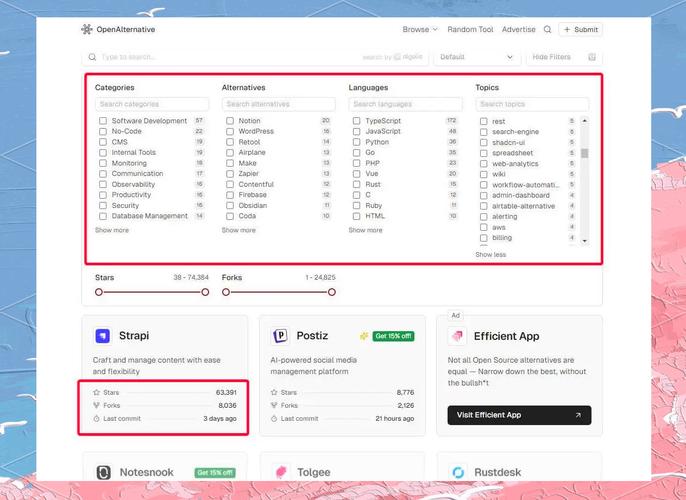Tick the Rust language checkbox
Screen dimensions: 686x500
[357, 185]
